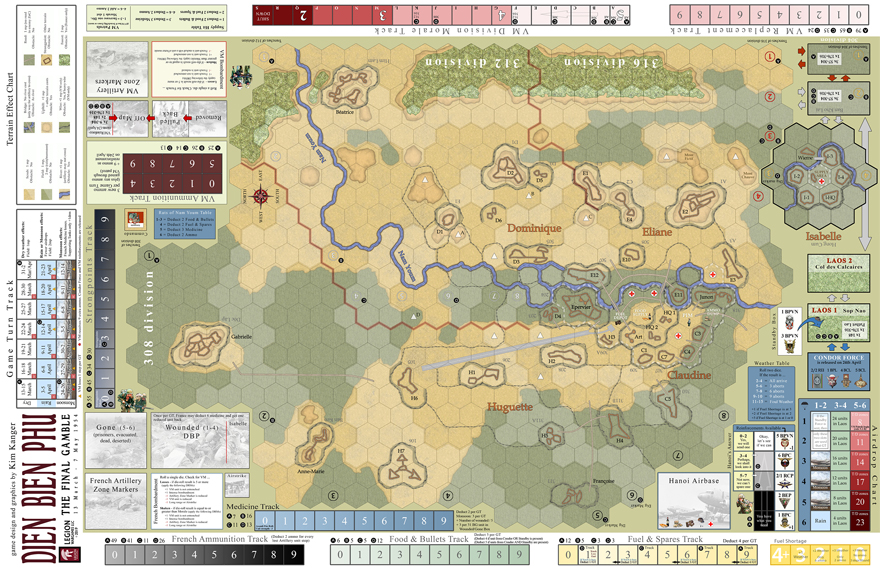Click the Rats of Nam Yoom Table heading
The height and width of the screenshot is (569, 880).
(185, 213)
